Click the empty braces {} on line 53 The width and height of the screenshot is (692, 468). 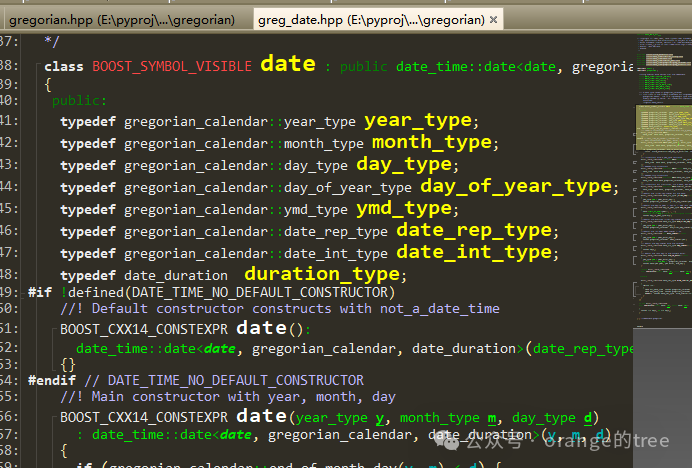click(68, 365)
